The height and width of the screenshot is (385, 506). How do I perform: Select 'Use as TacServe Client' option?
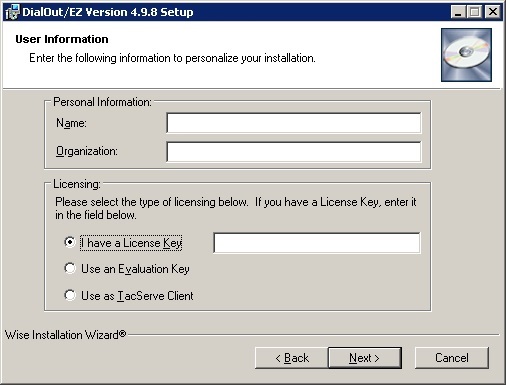[70, 295]
